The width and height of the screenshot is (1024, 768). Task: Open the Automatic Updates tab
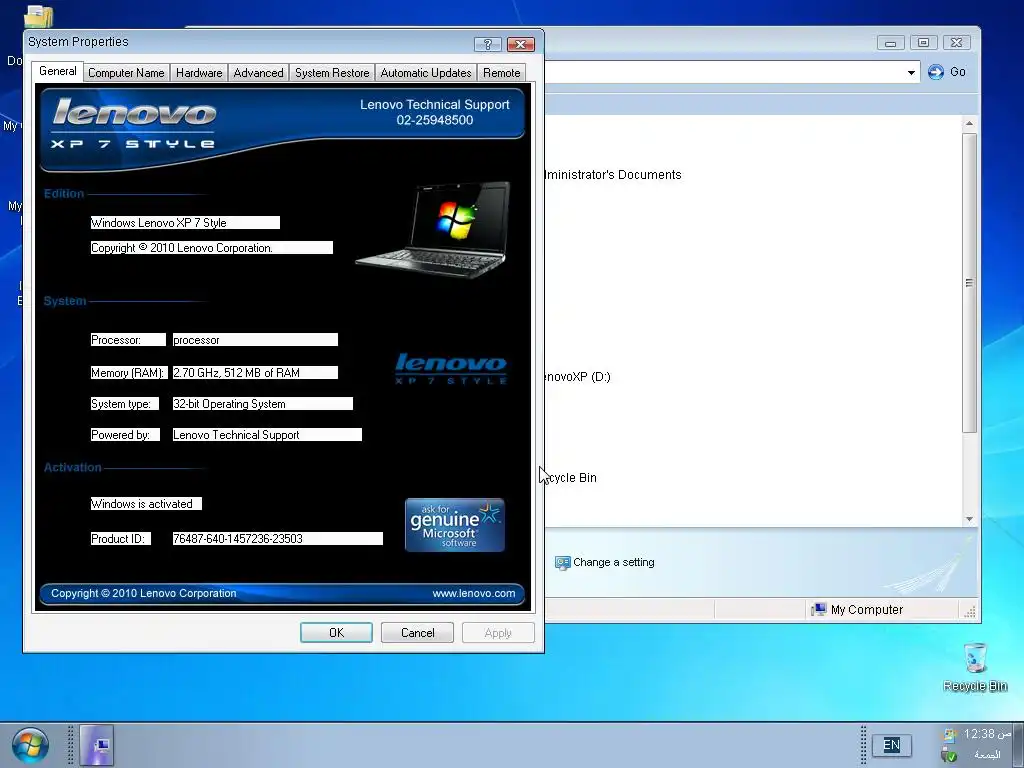(x=426, y=72)
